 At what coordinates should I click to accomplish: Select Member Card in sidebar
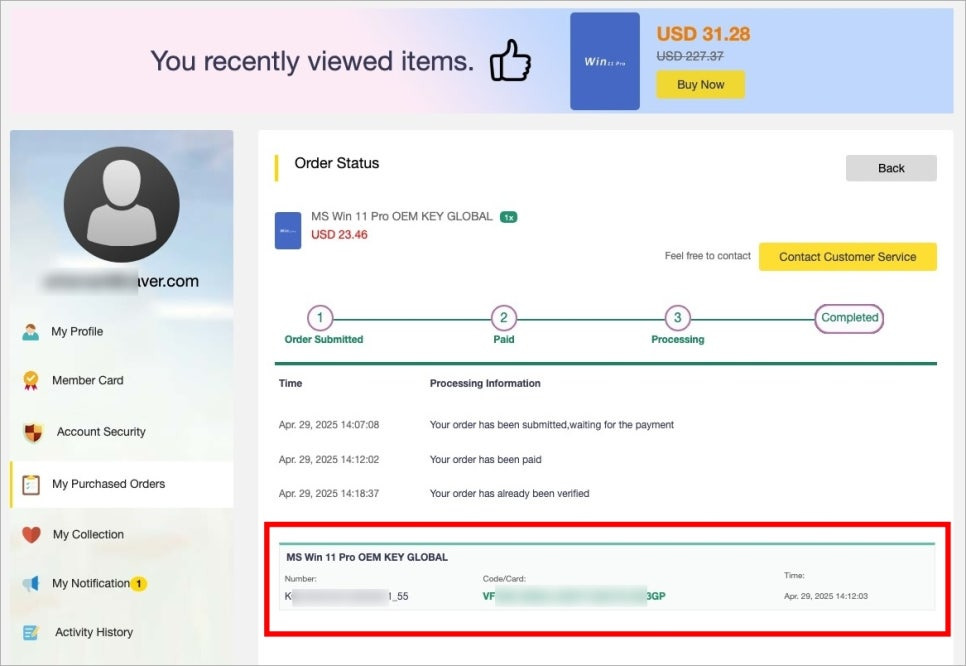pos(87,380)
